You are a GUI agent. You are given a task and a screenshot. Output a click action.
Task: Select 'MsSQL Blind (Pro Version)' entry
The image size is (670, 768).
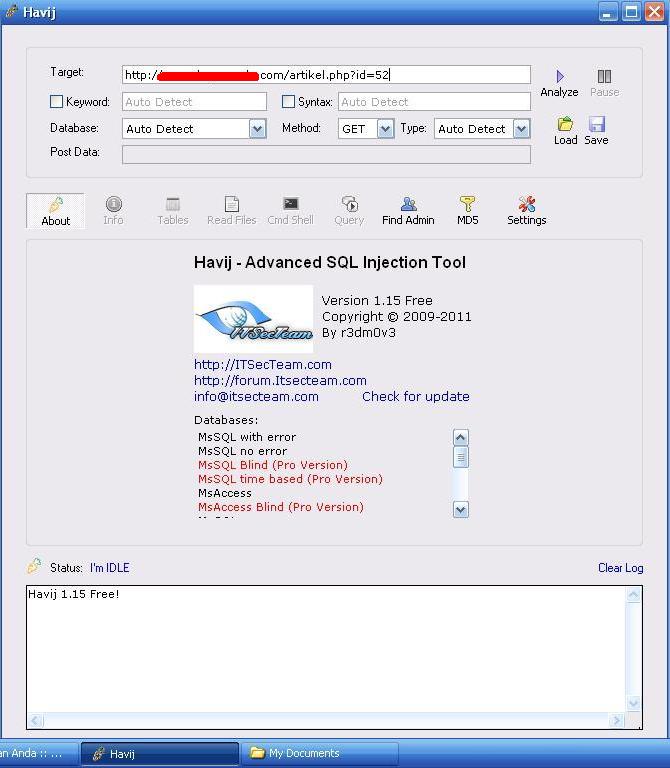273,465
